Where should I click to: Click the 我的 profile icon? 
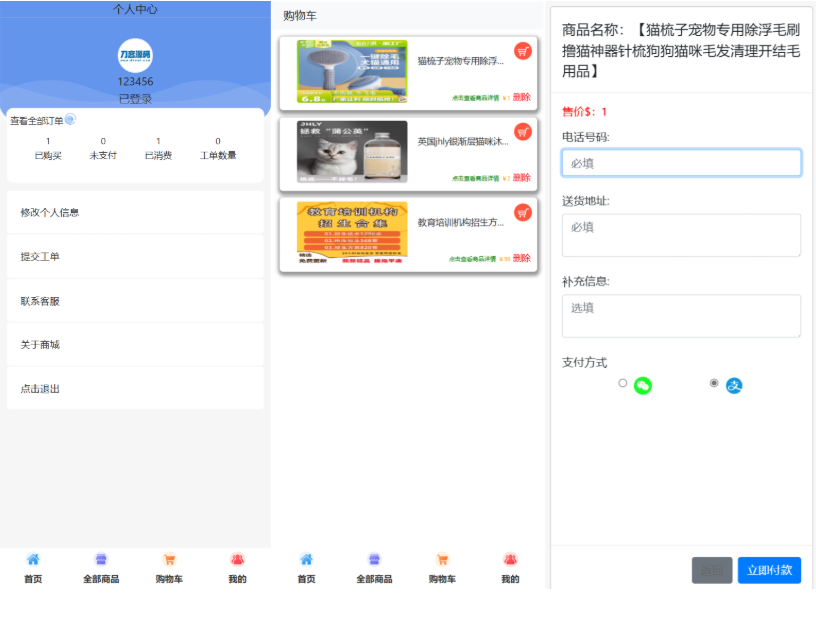click(236, 559)
